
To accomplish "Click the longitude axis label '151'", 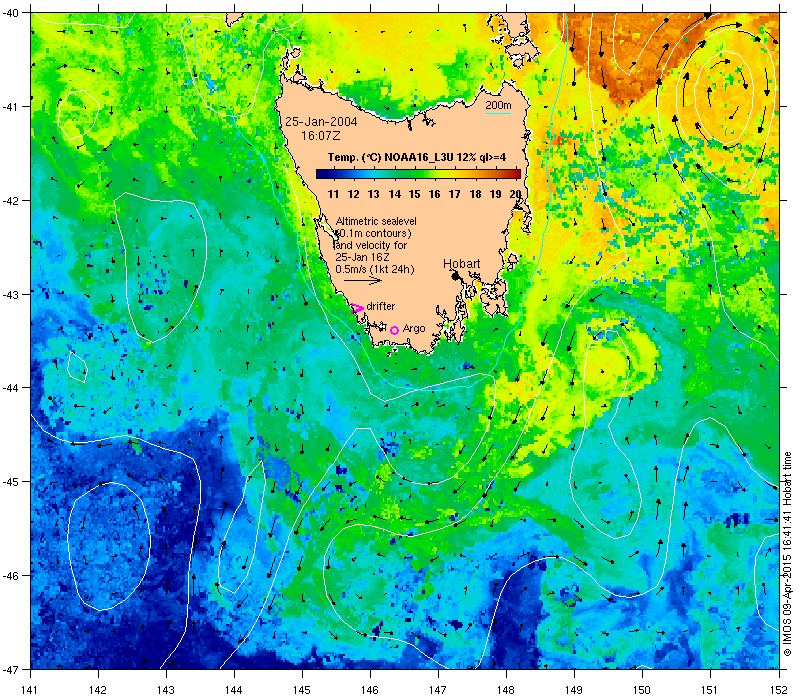I will (x=711, y=690).
